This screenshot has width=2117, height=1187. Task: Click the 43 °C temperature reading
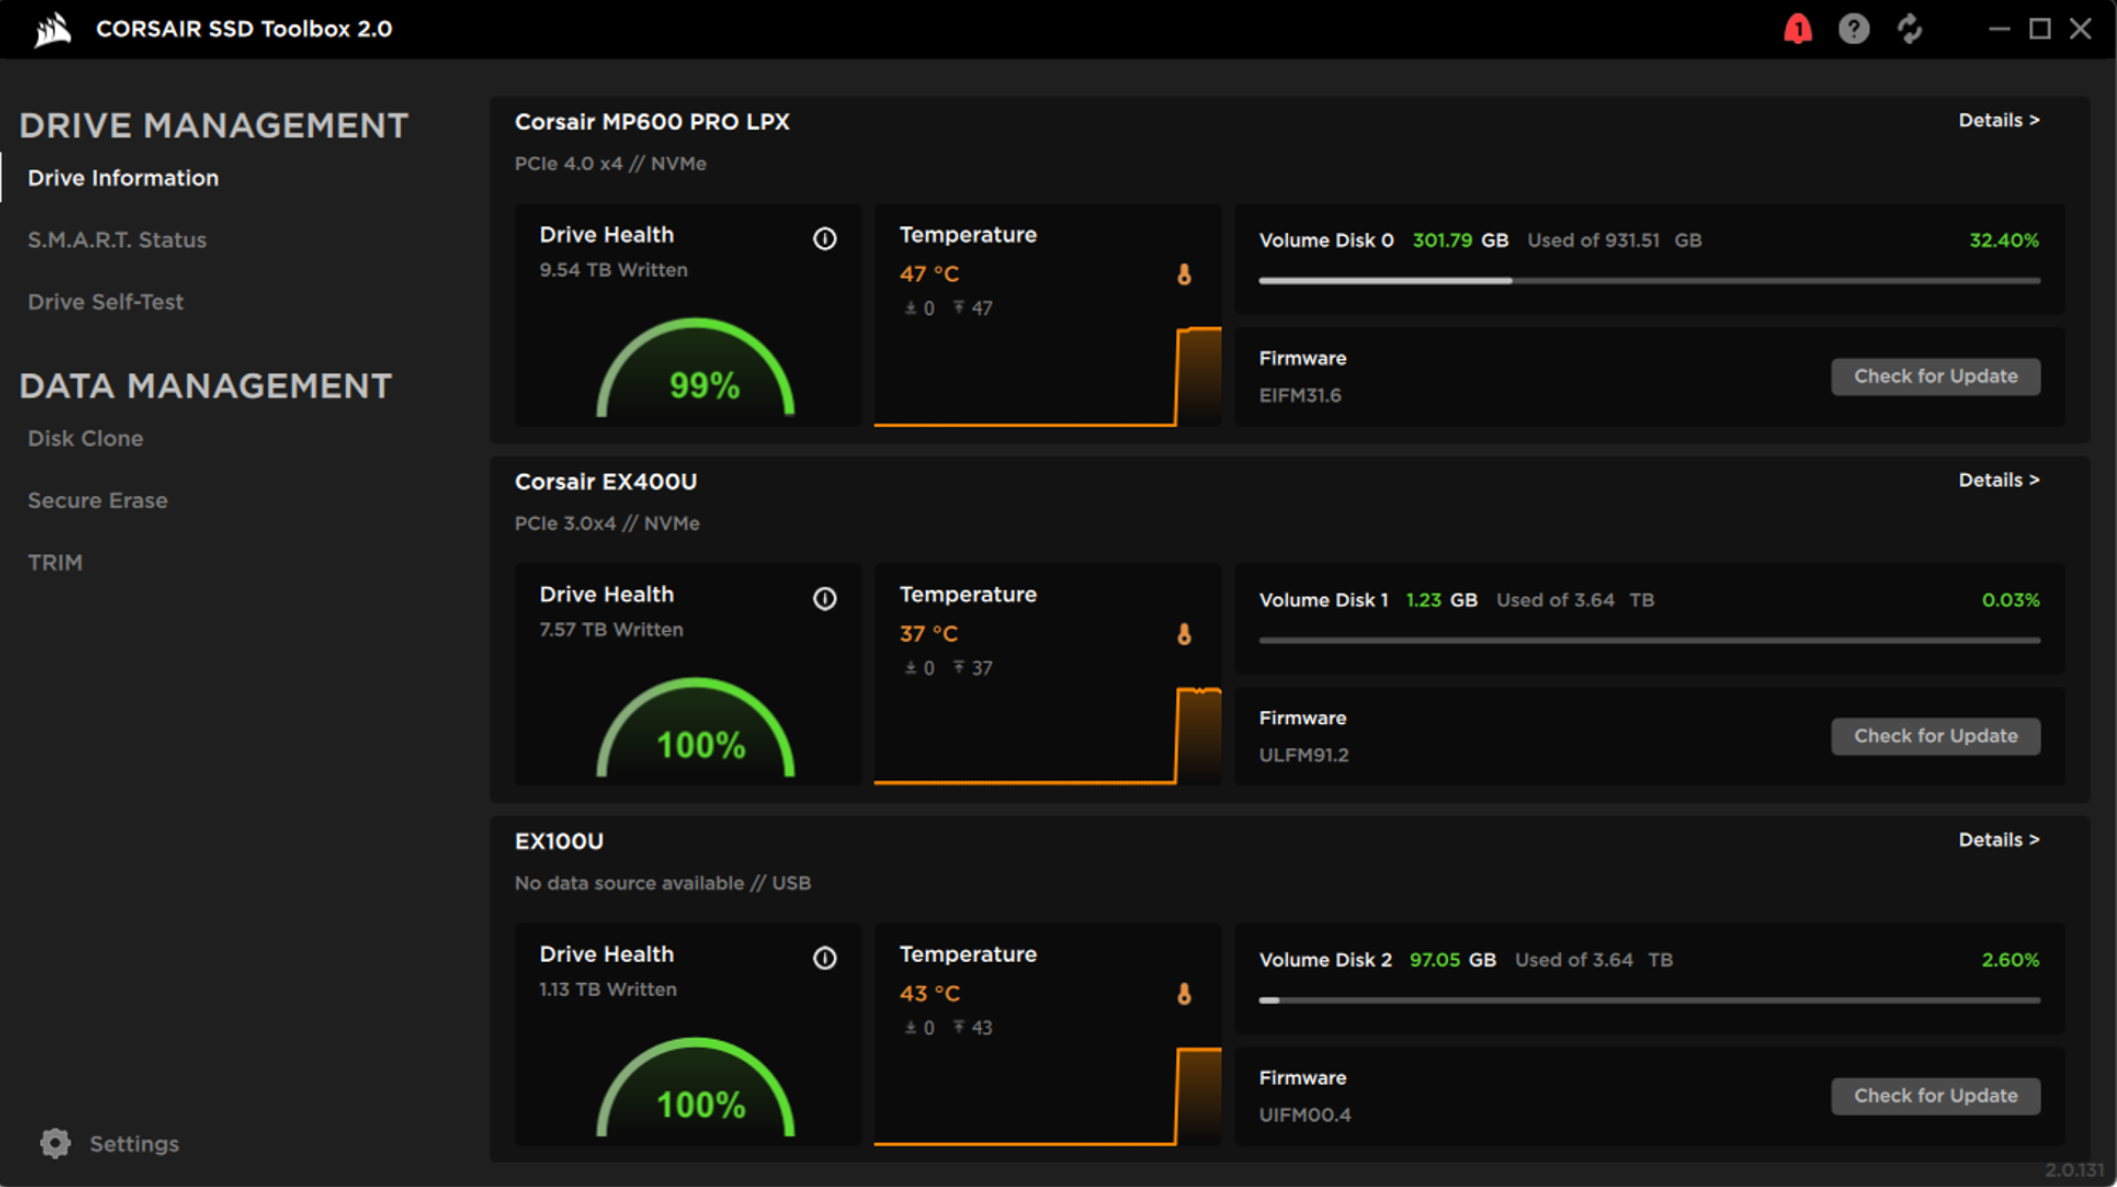[929, 994]
